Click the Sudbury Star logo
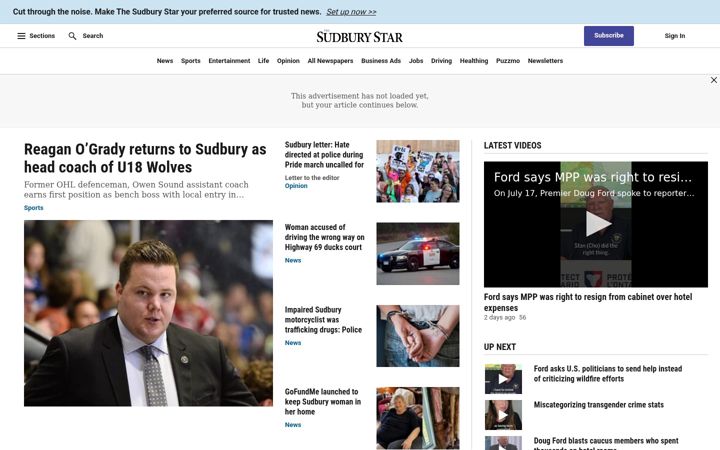Image resolution: width=720 pixels, height=450 pixels. pyautogui.click(x=360, y=36)
